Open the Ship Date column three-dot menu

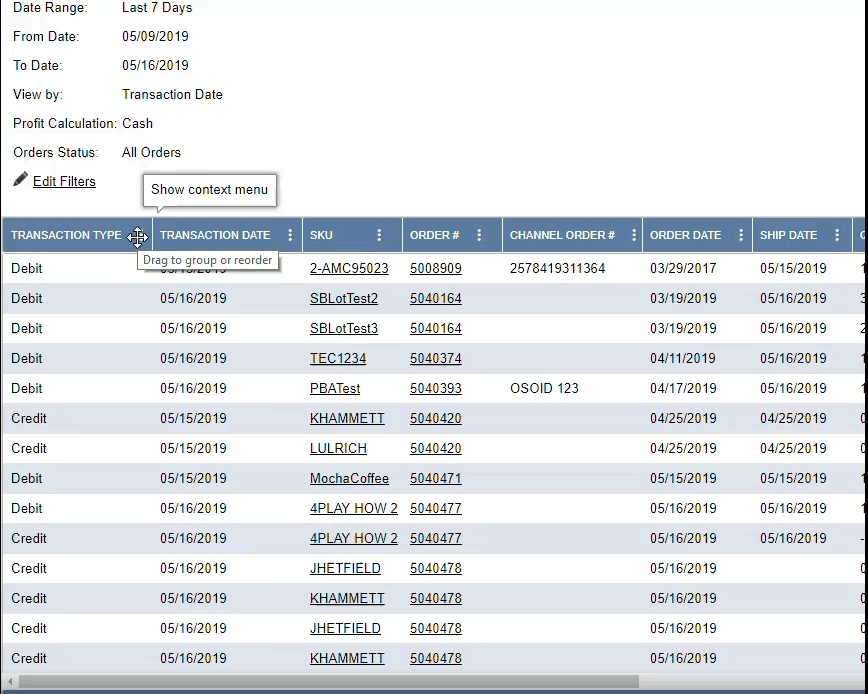[837, 236]
